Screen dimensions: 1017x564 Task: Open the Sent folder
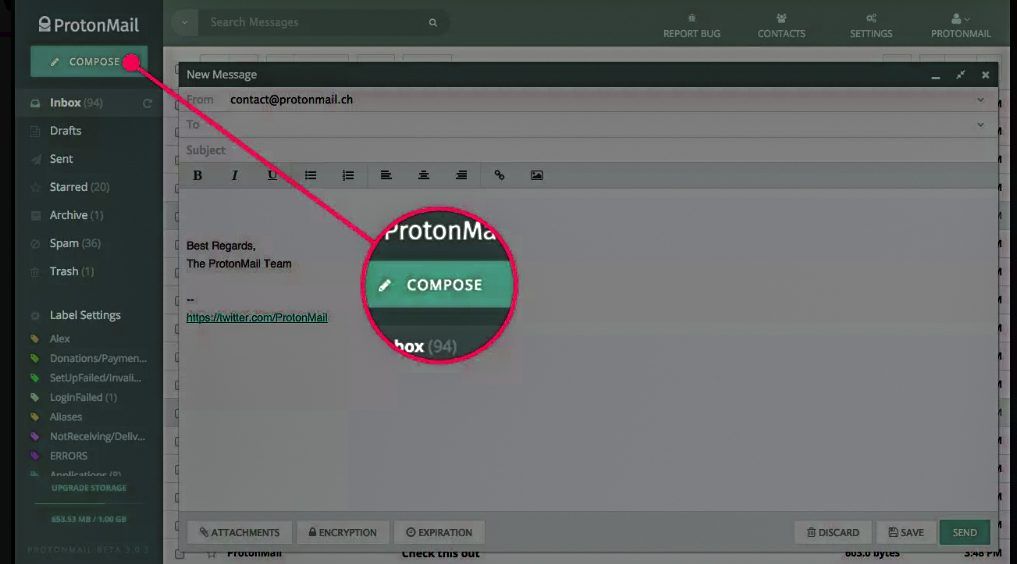(61, 159)
